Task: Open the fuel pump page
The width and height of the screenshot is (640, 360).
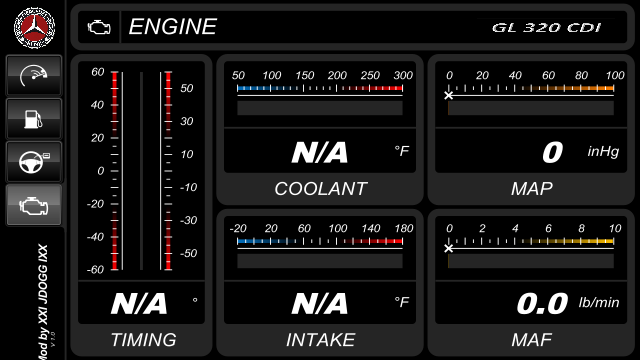Action: 34,119
